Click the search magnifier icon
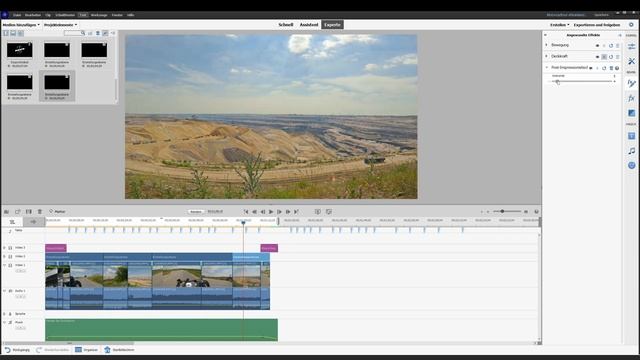 click(83, 33)
